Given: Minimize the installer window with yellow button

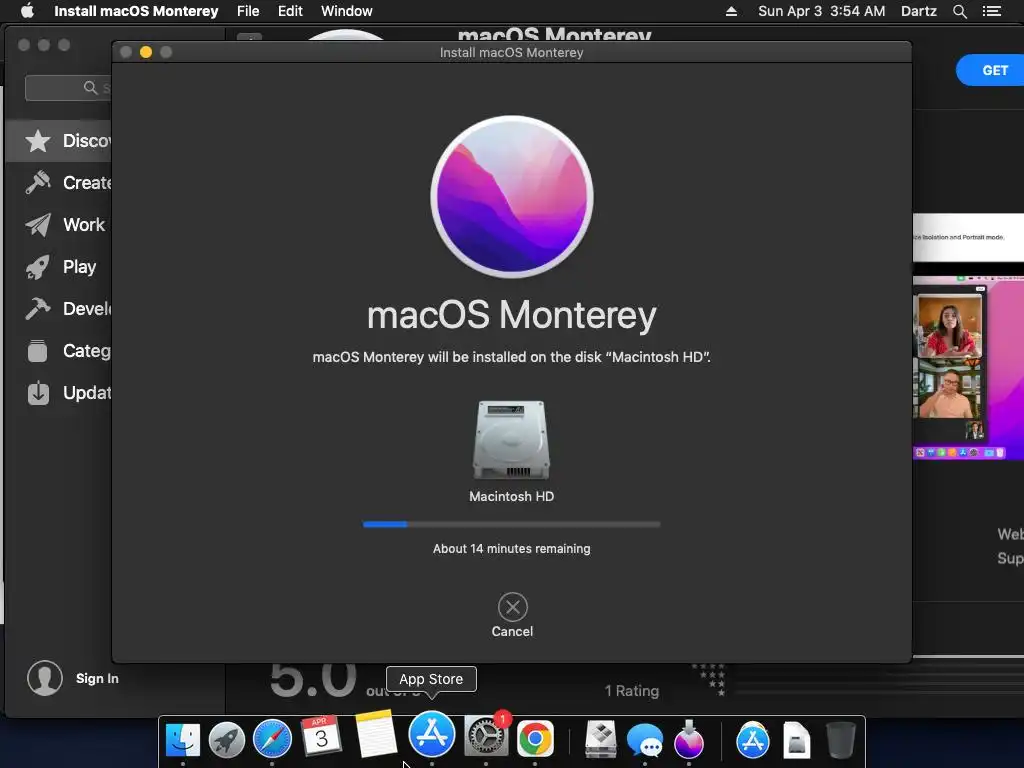Looking at the screenshot, I should (146, 52).
